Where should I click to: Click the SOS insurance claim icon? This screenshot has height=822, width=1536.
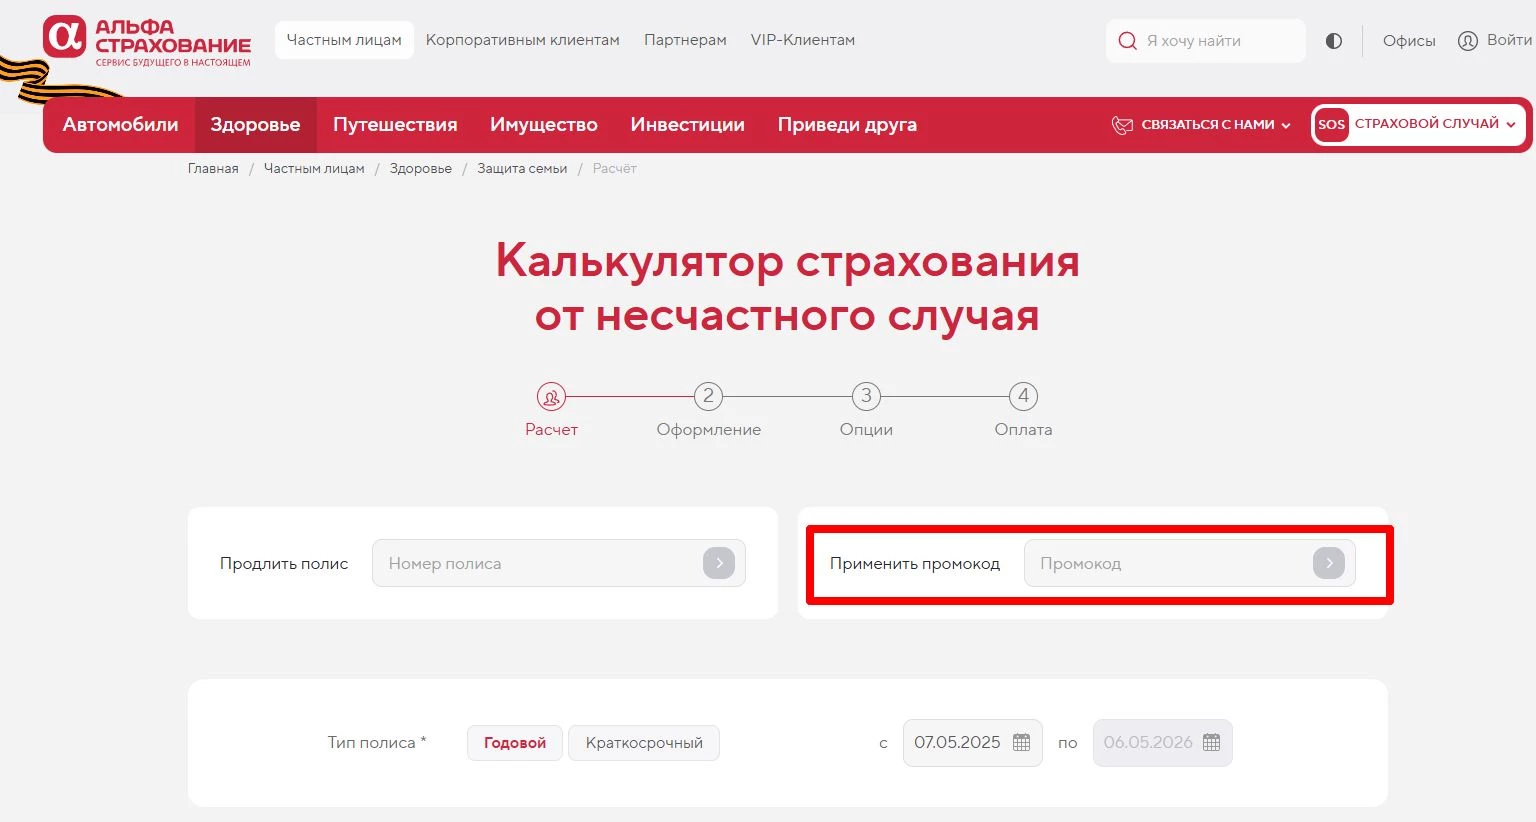[x=1331, y=124]
